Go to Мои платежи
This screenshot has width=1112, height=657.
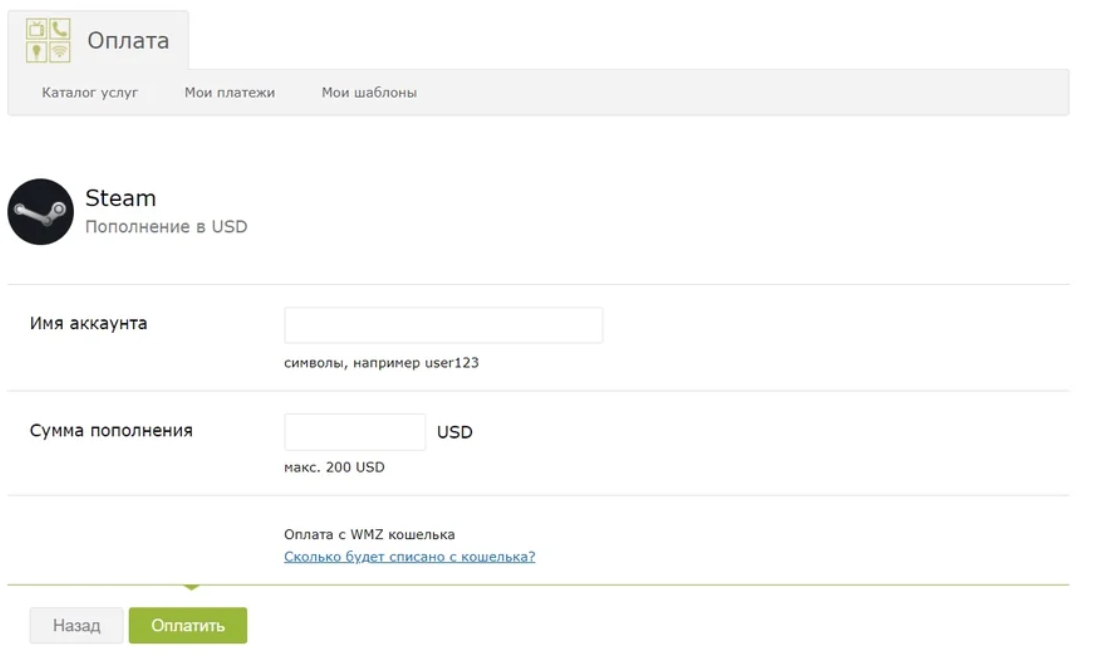pyautogui.click(x=229, y=92)
